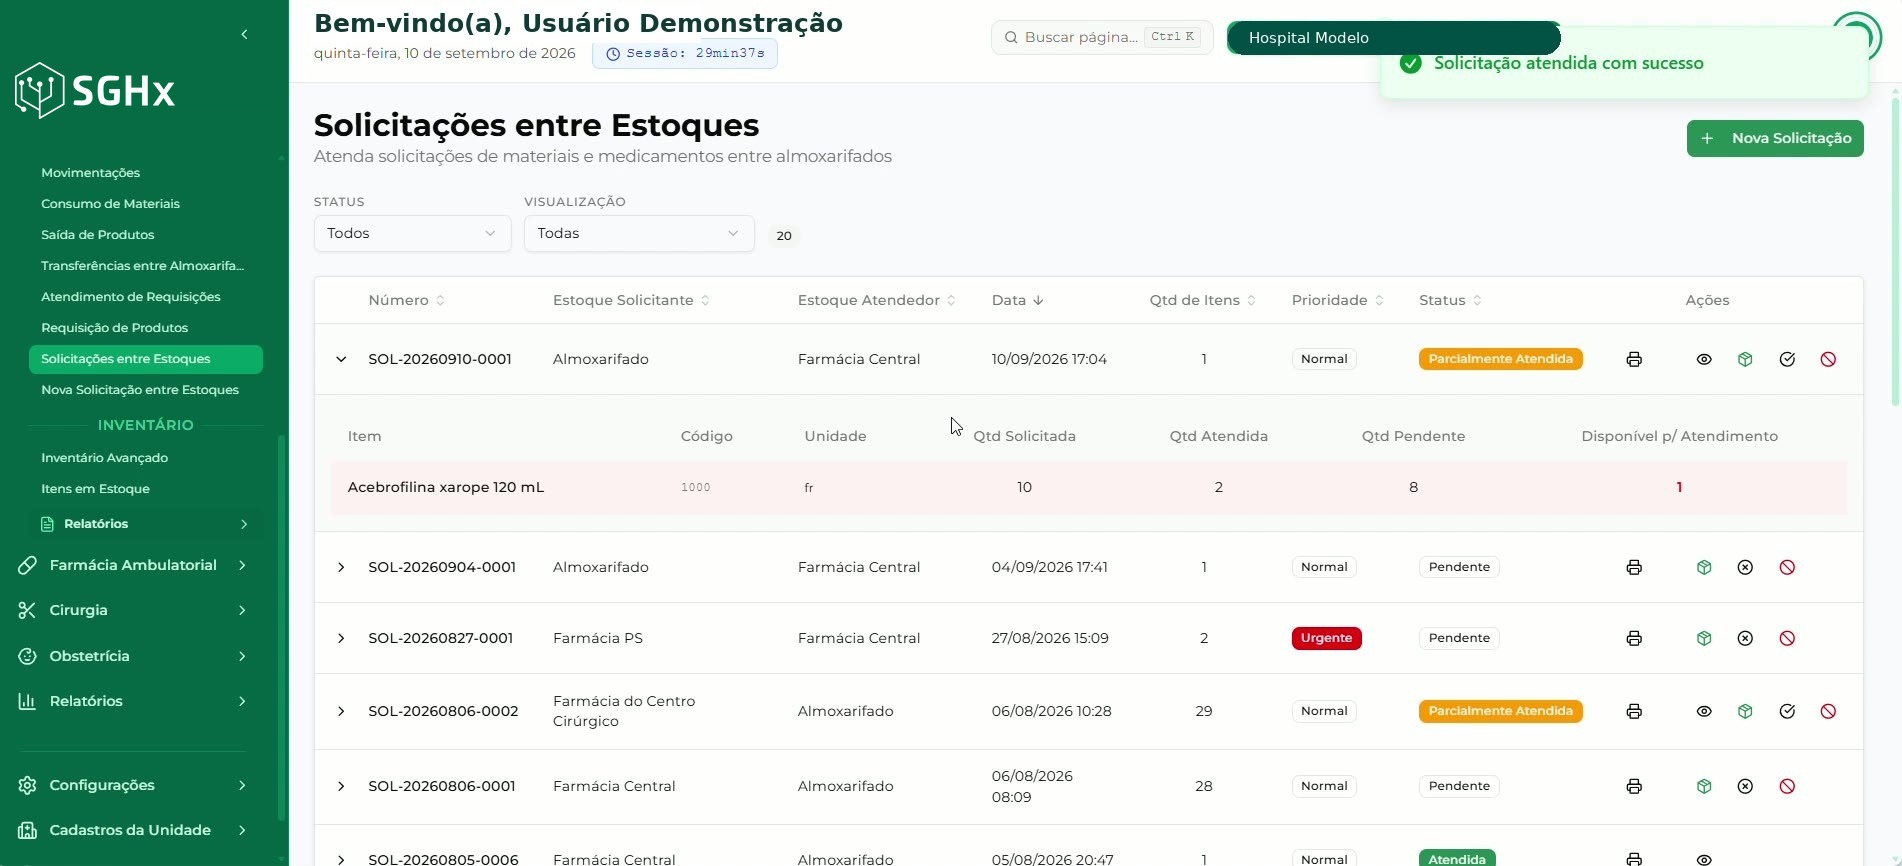The height and width of the screenshot is (866, 1902).
Task: Click x-circle icon for SOL-20260827-0001
Action: point(1745,638)
